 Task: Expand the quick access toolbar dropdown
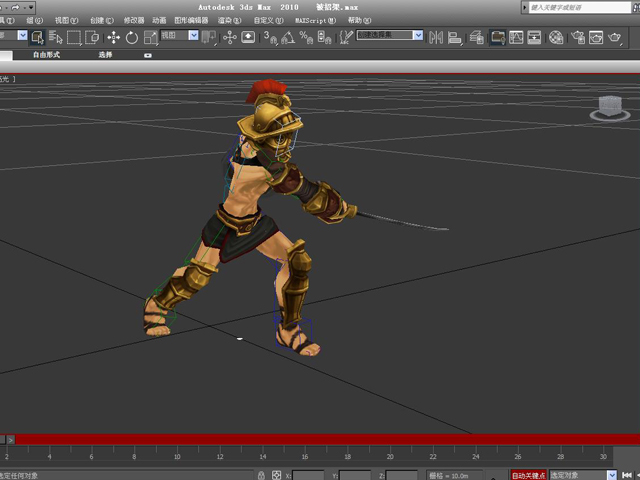(x=31, y=7)
